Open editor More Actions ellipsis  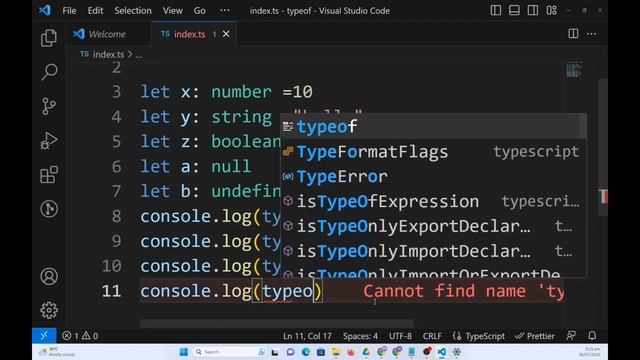pyautogui.click(x=591, y=33)
